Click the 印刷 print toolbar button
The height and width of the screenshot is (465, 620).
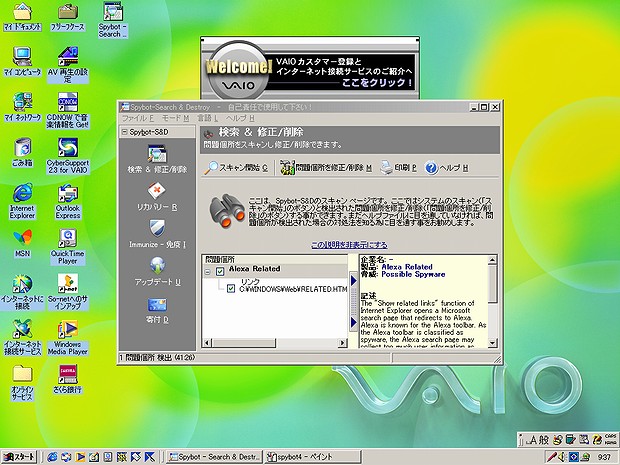[398, 168]
